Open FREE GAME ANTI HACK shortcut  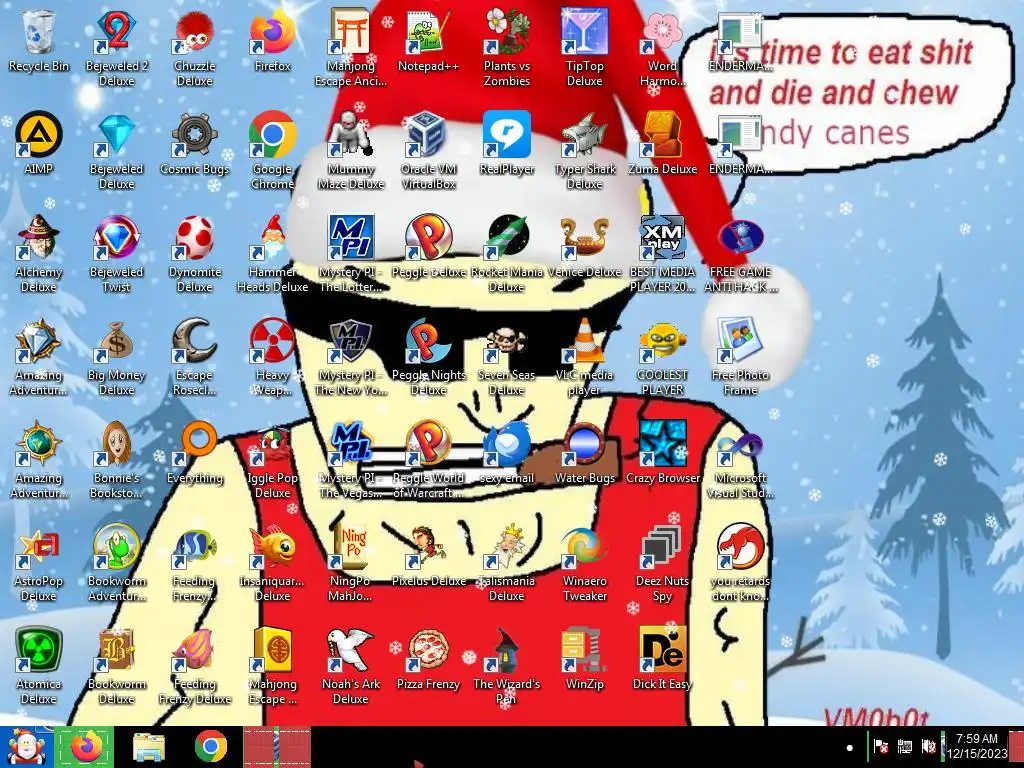pyautogui.click(x=741, y=255)
